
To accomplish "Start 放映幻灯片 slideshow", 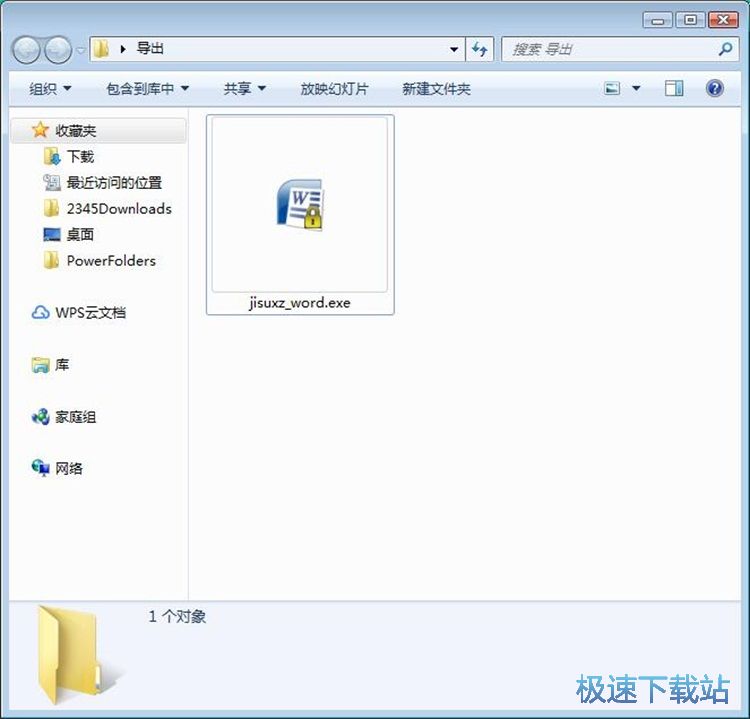I will [334, 88].
